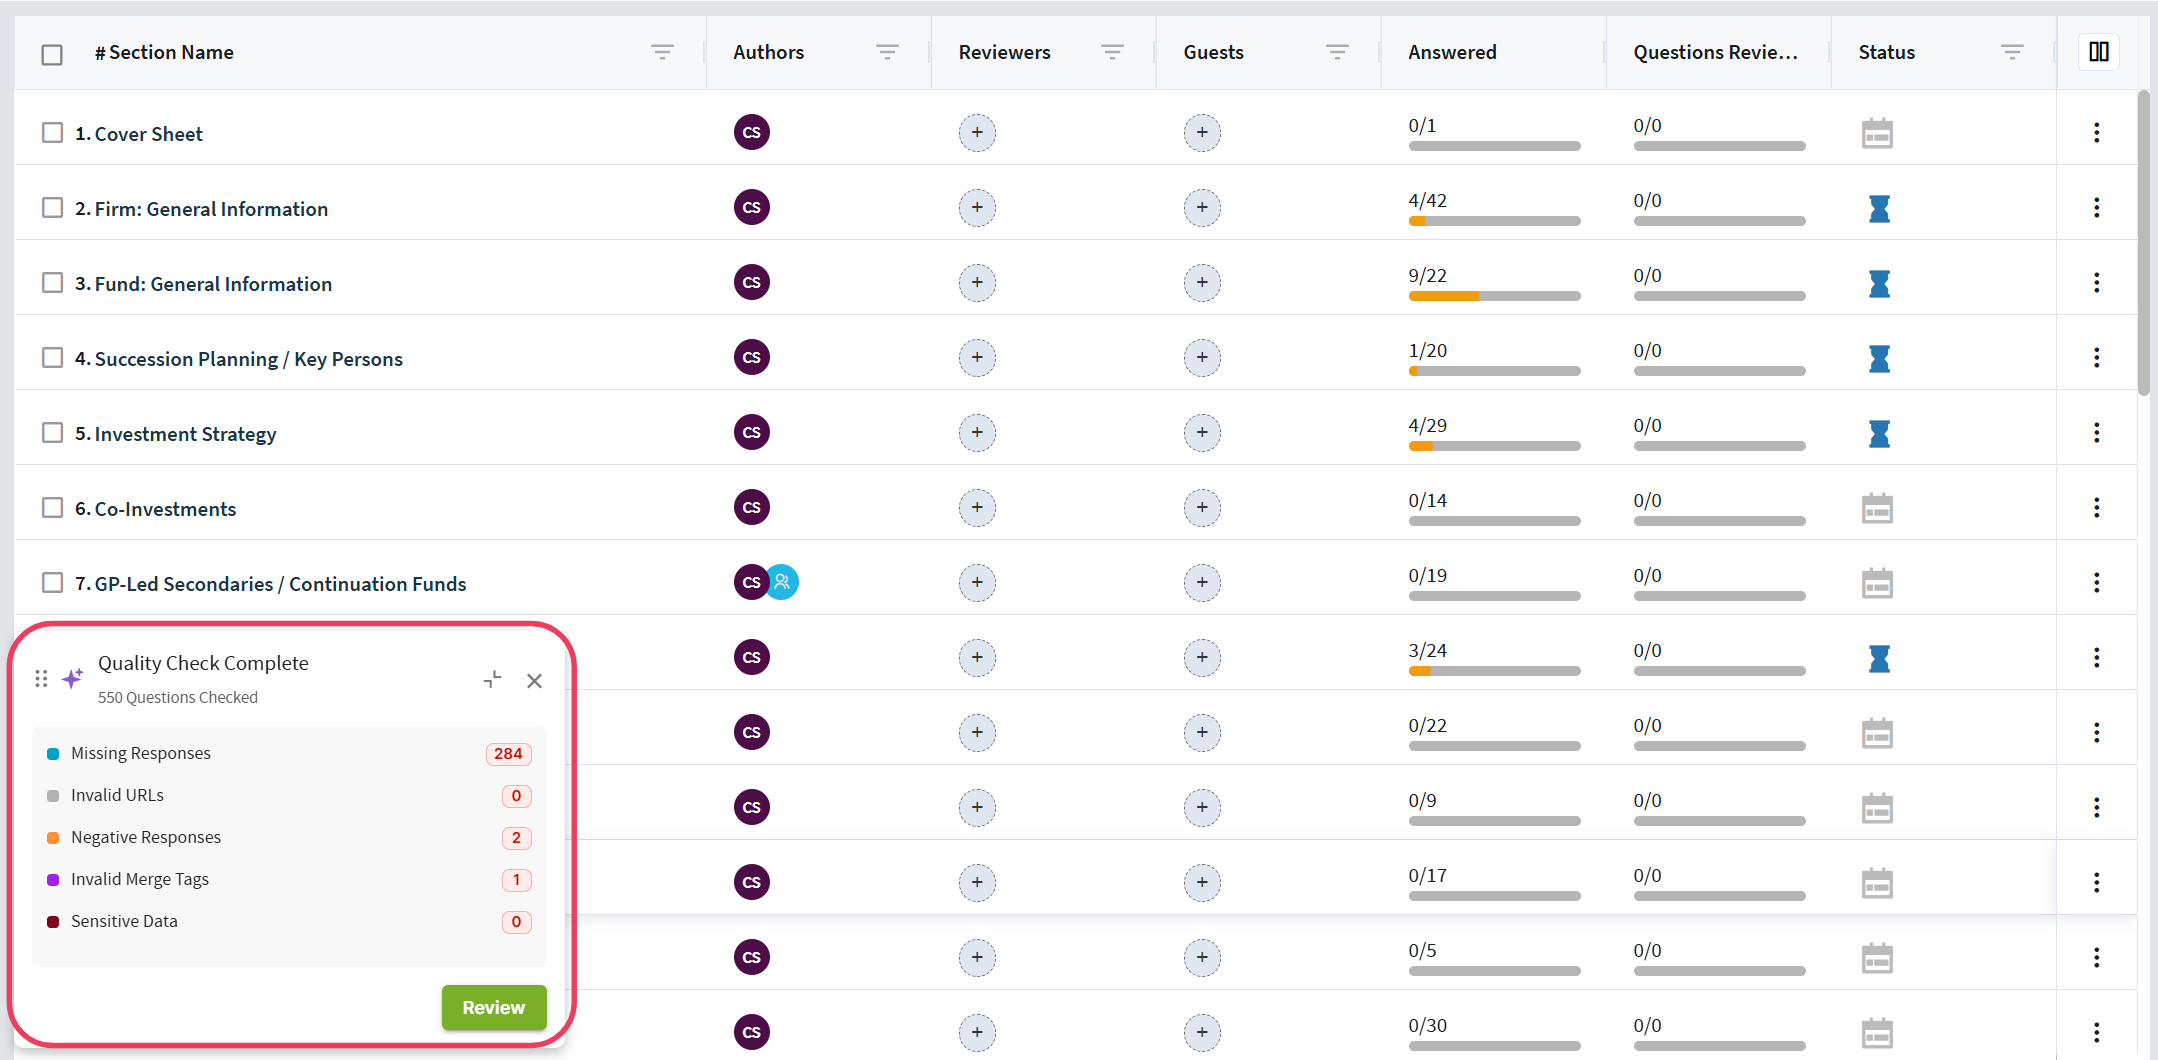Open the Reviewers column filter

click(x=1112, y=52)
